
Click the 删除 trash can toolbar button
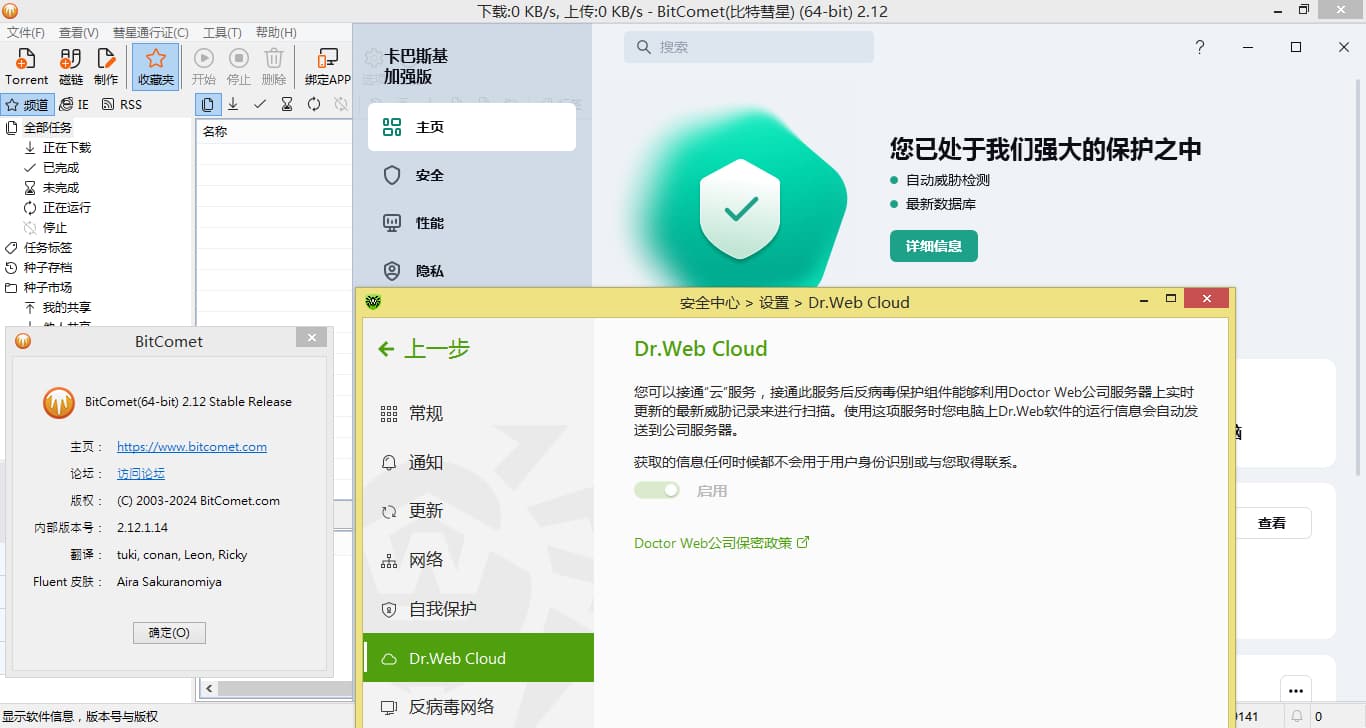point(274,67)
